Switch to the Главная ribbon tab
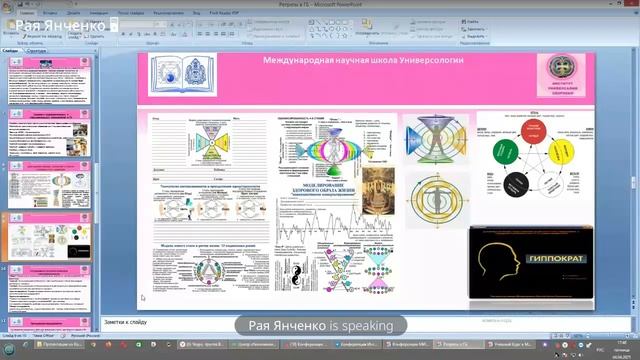 (27, 13)
